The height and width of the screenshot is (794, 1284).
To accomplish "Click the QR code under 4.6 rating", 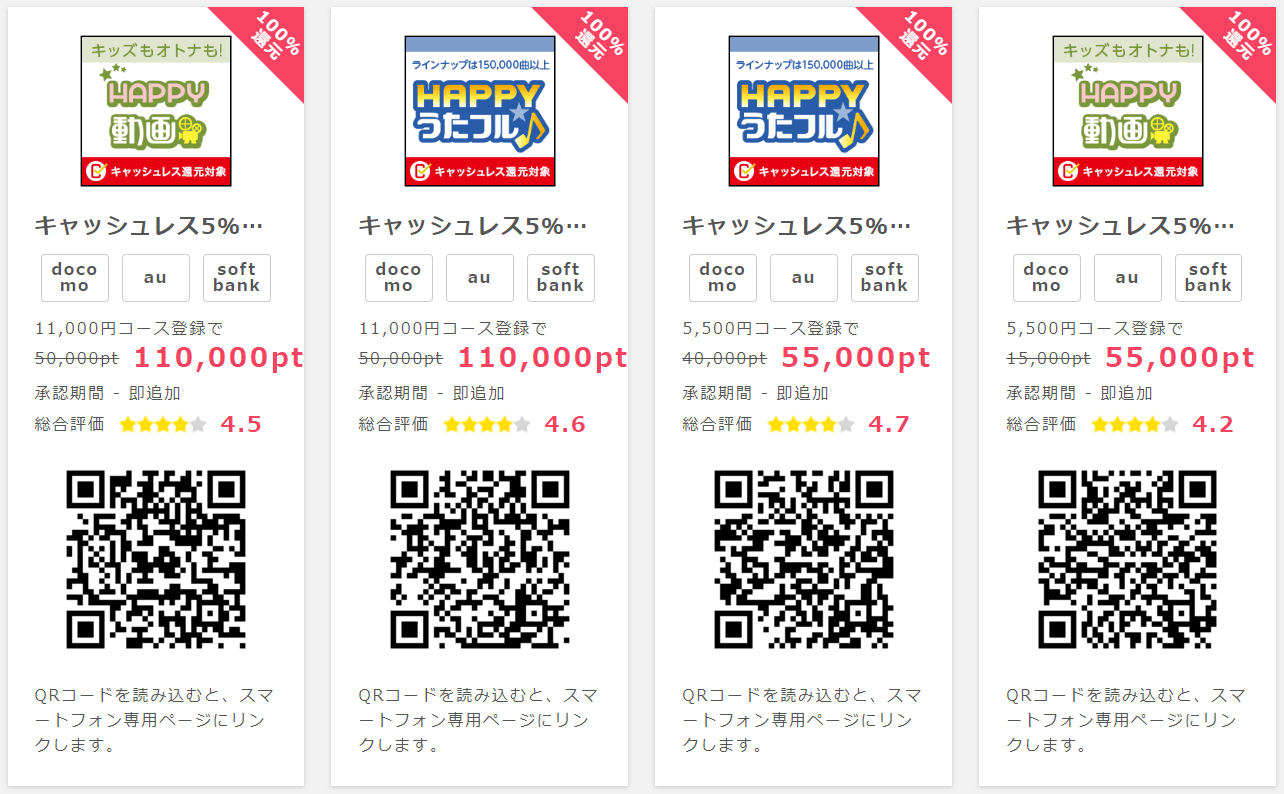I will coord(480,559).
